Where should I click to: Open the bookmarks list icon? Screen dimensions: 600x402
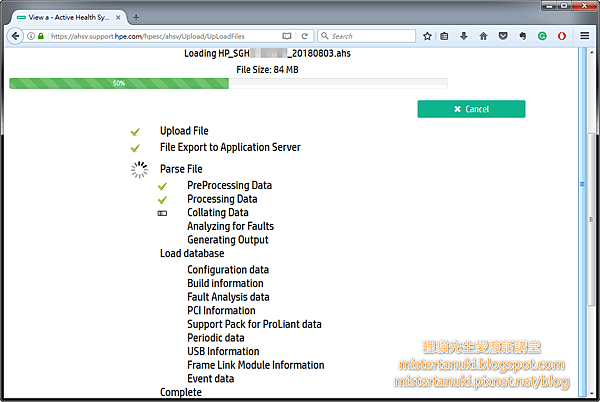[444, 36]
